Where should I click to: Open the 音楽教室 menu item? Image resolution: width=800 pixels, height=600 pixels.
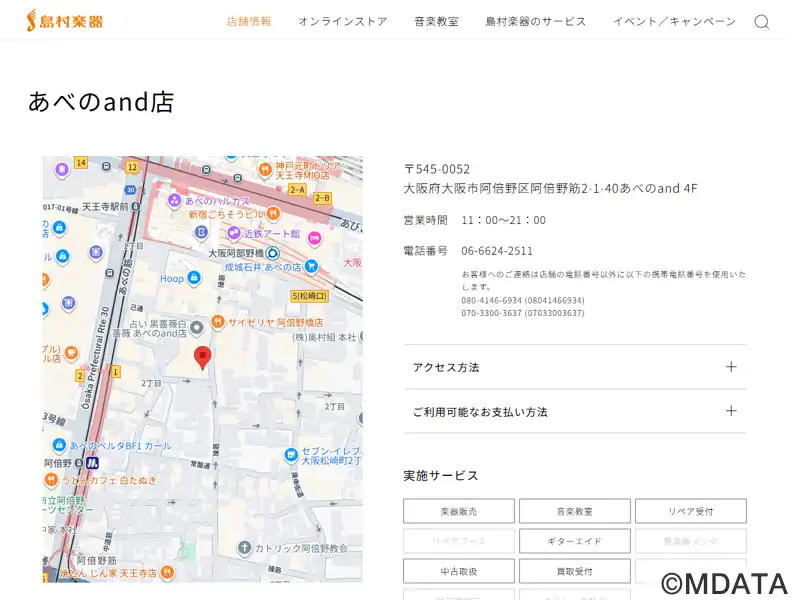pos(436,21)
